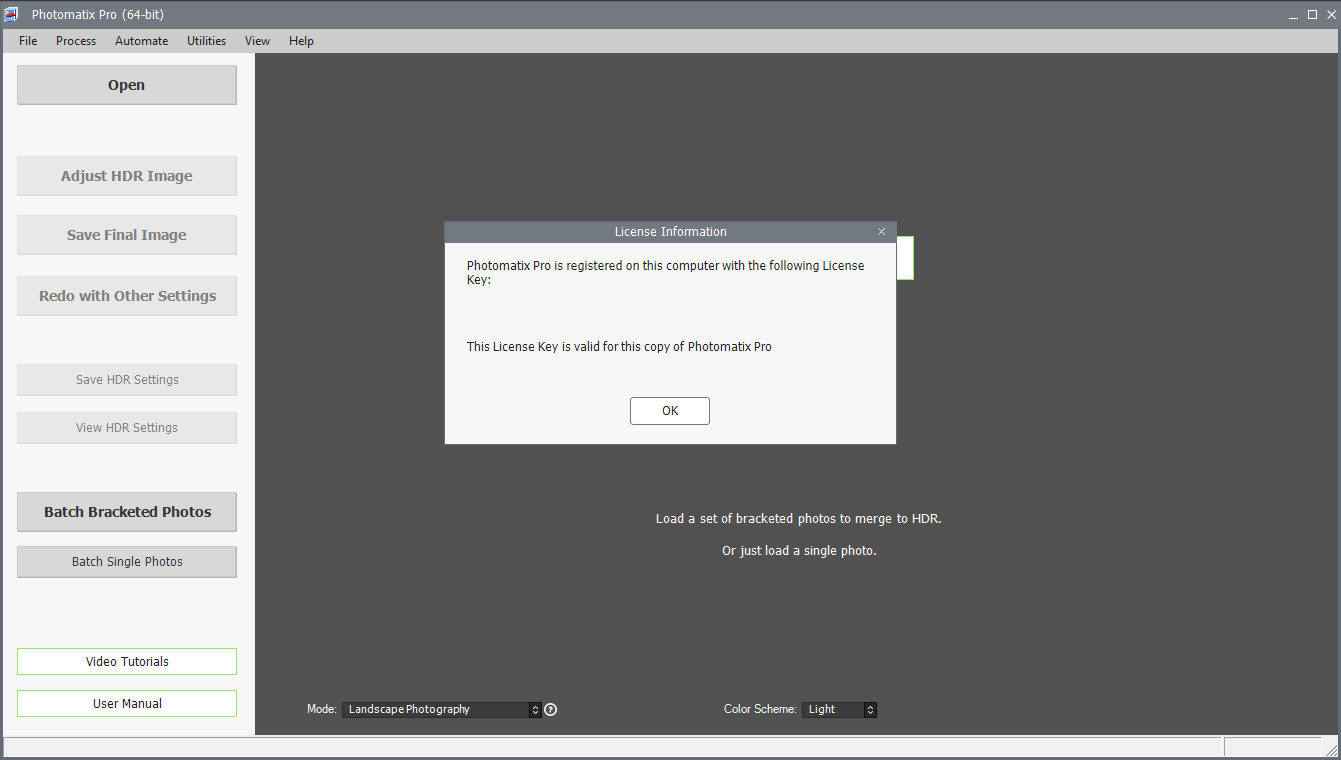Open the Utilities menu
Screen dimensions: 1341x760
(207, 41)
